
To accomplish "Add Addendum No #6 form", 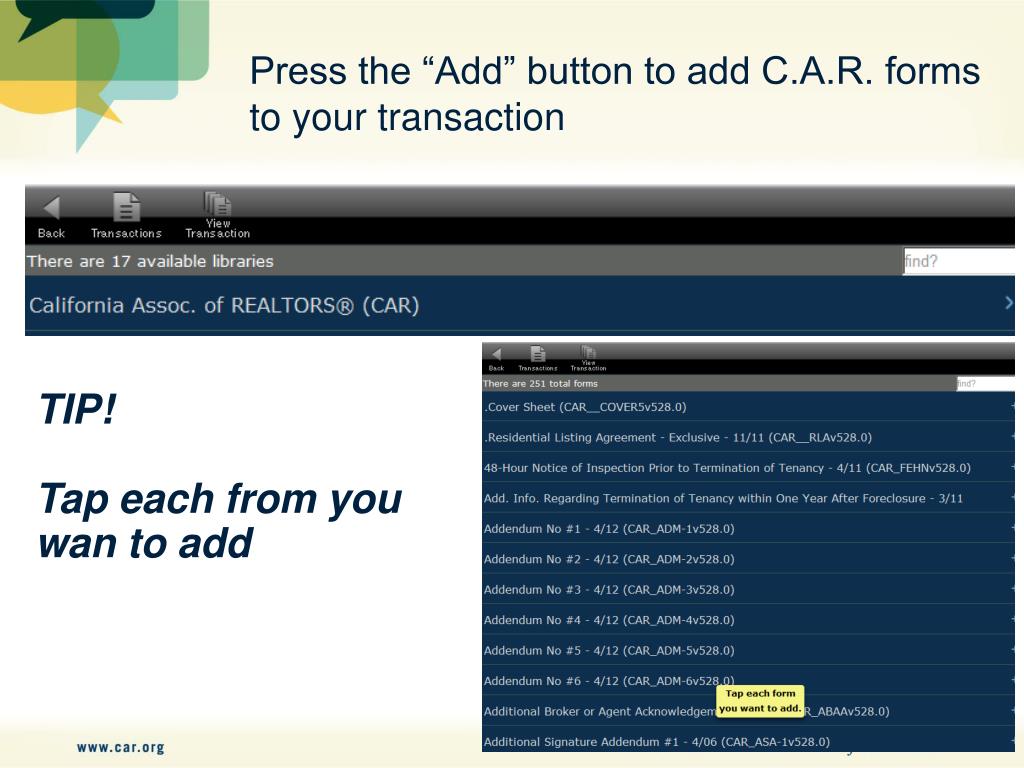I will [748, 680].
